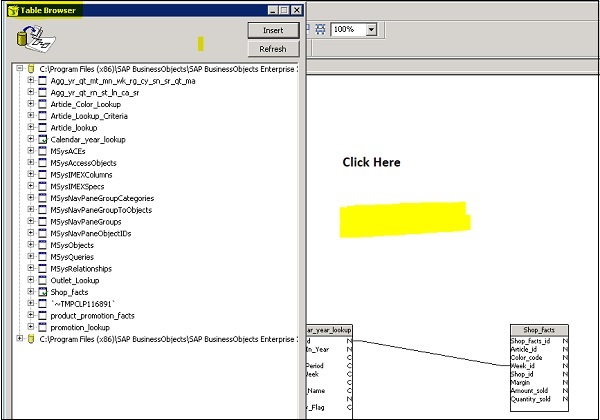Click the Shop_facts table header in diagram

539,330
